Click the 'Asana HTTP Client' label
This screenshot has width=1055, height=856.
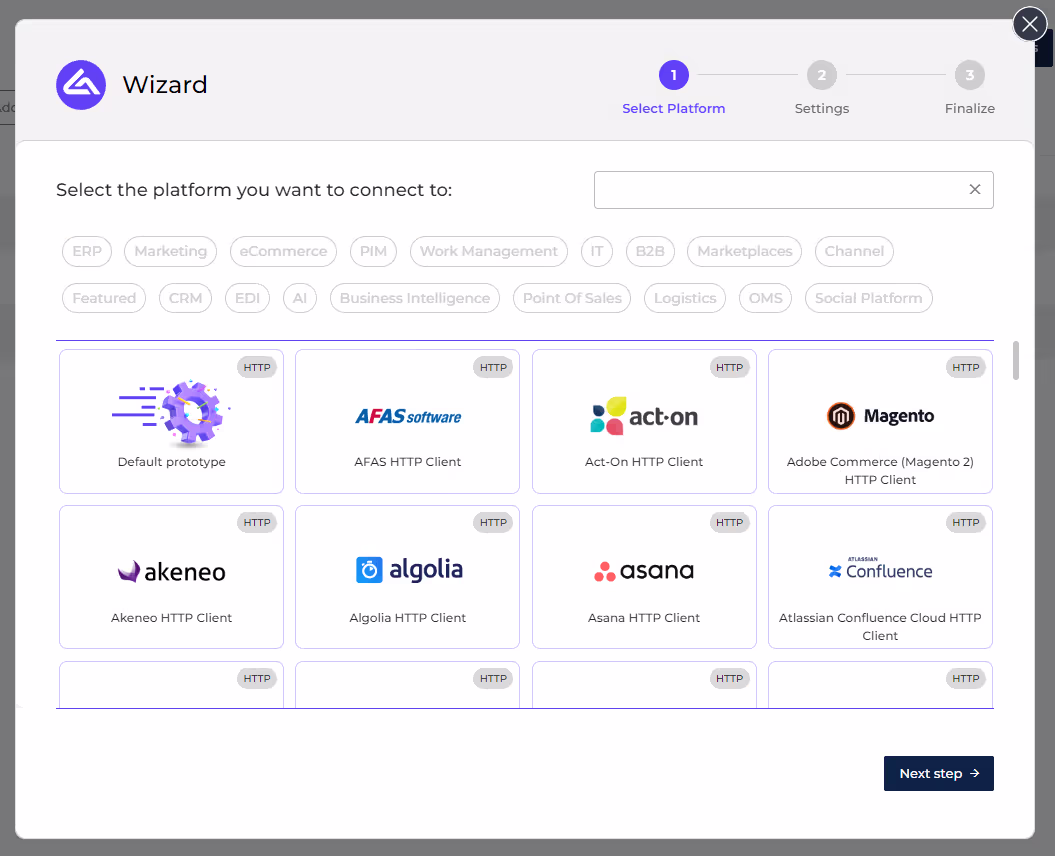point(644,618)
